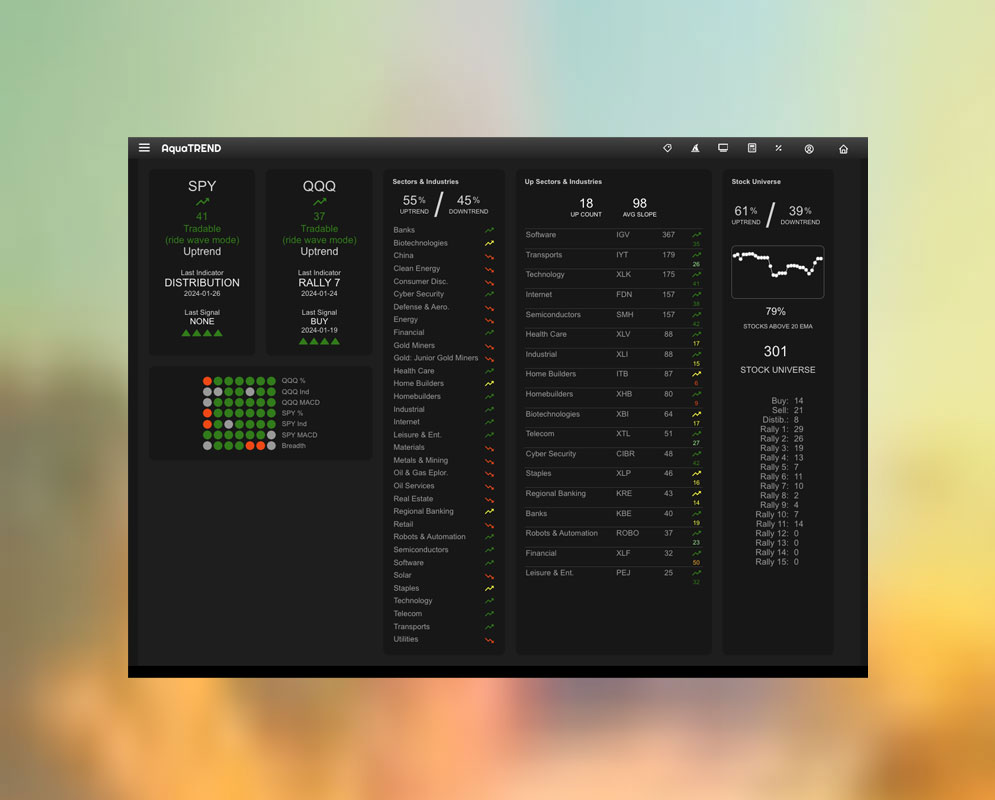The image size is (995, 800).
Task: Click the percent icon in header
Action: [779, 148]
